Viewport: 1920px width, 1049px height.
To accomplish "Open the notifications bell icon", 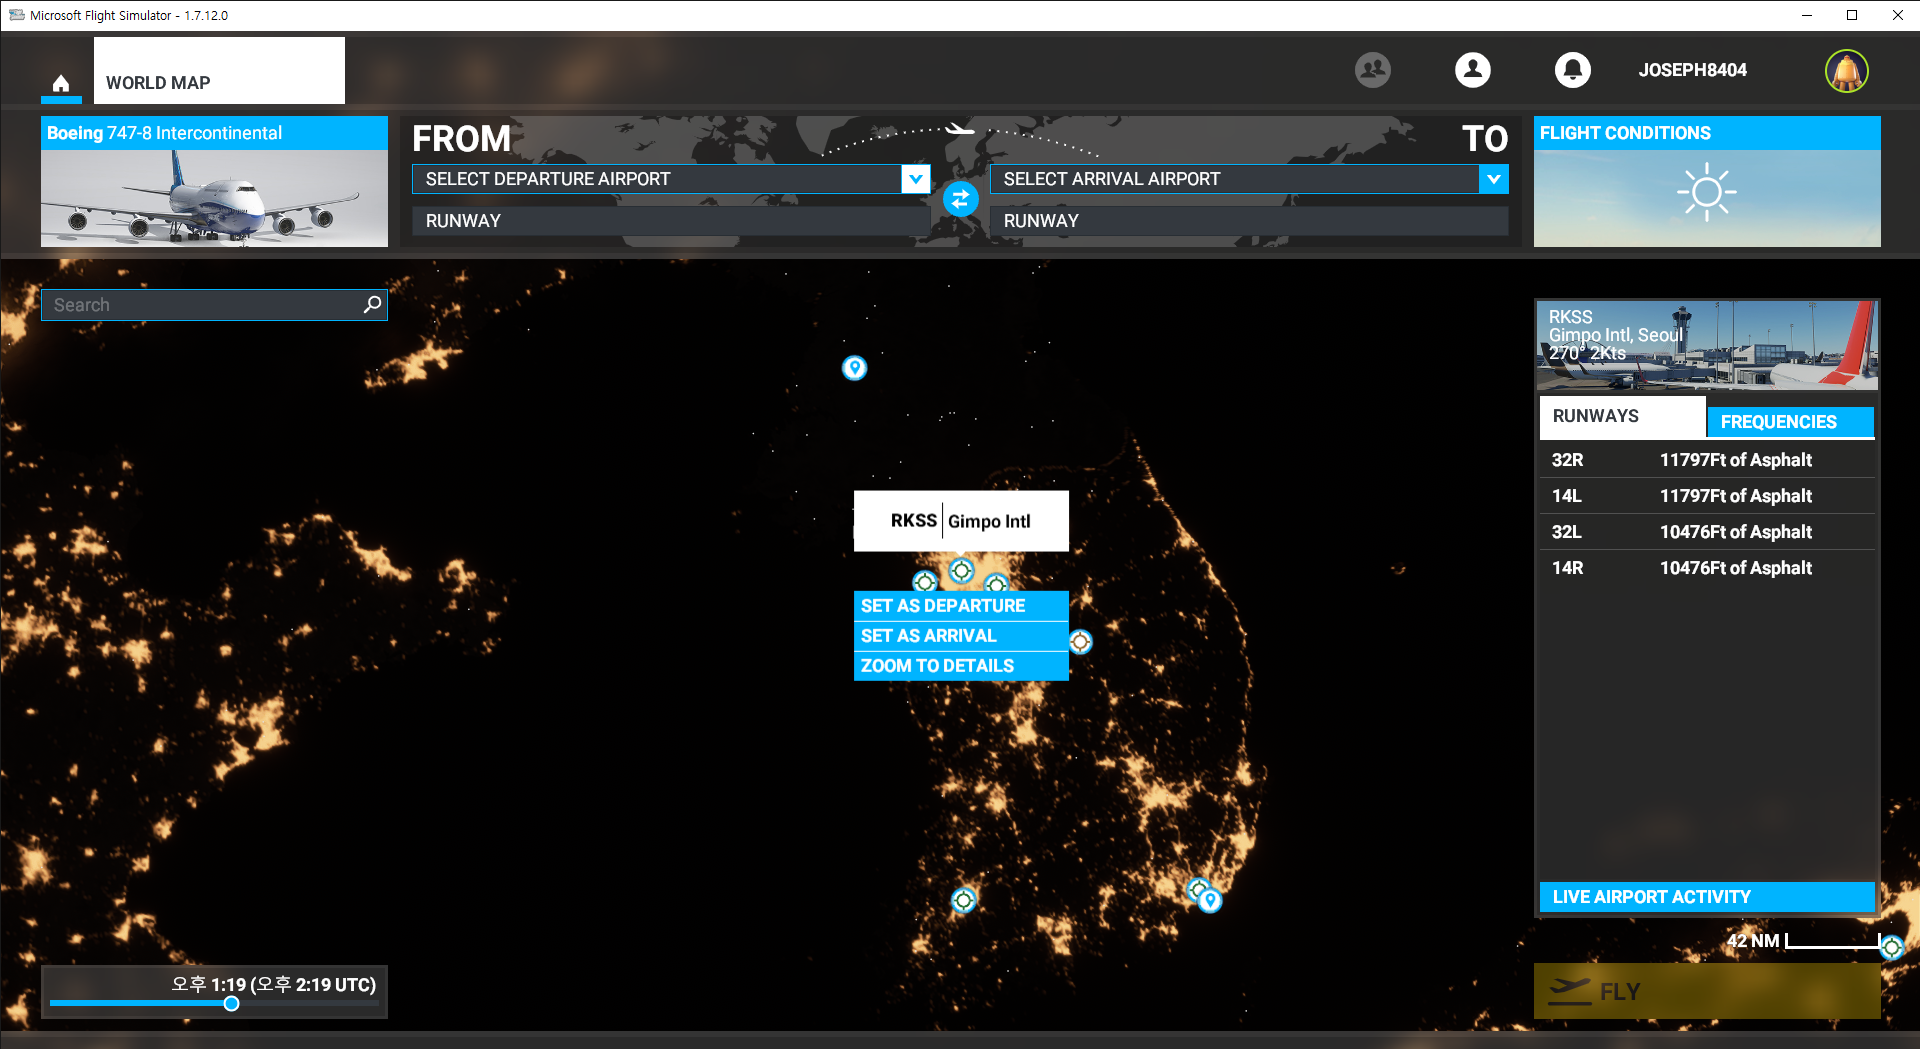I will pyautogui.click(x=1572, y=70).
